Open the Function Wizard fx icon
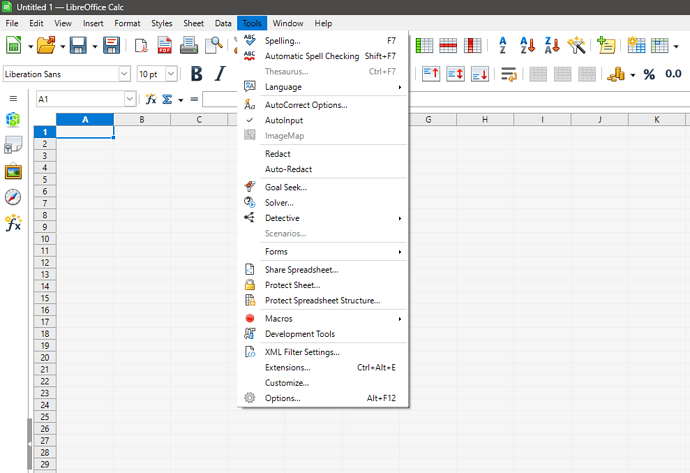This screenshot has height=473, width=690. click(151, 99)
